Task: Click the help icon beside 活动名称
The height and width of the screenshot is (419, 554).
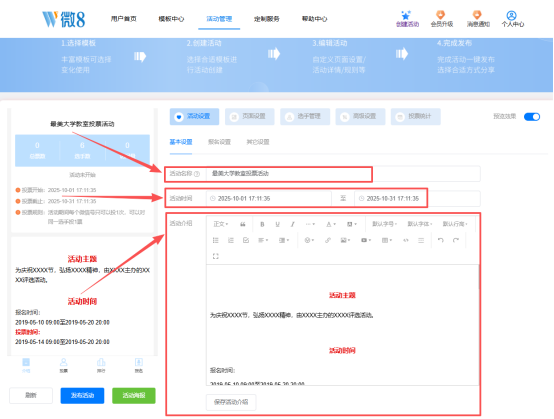Action: pos(197,174)
